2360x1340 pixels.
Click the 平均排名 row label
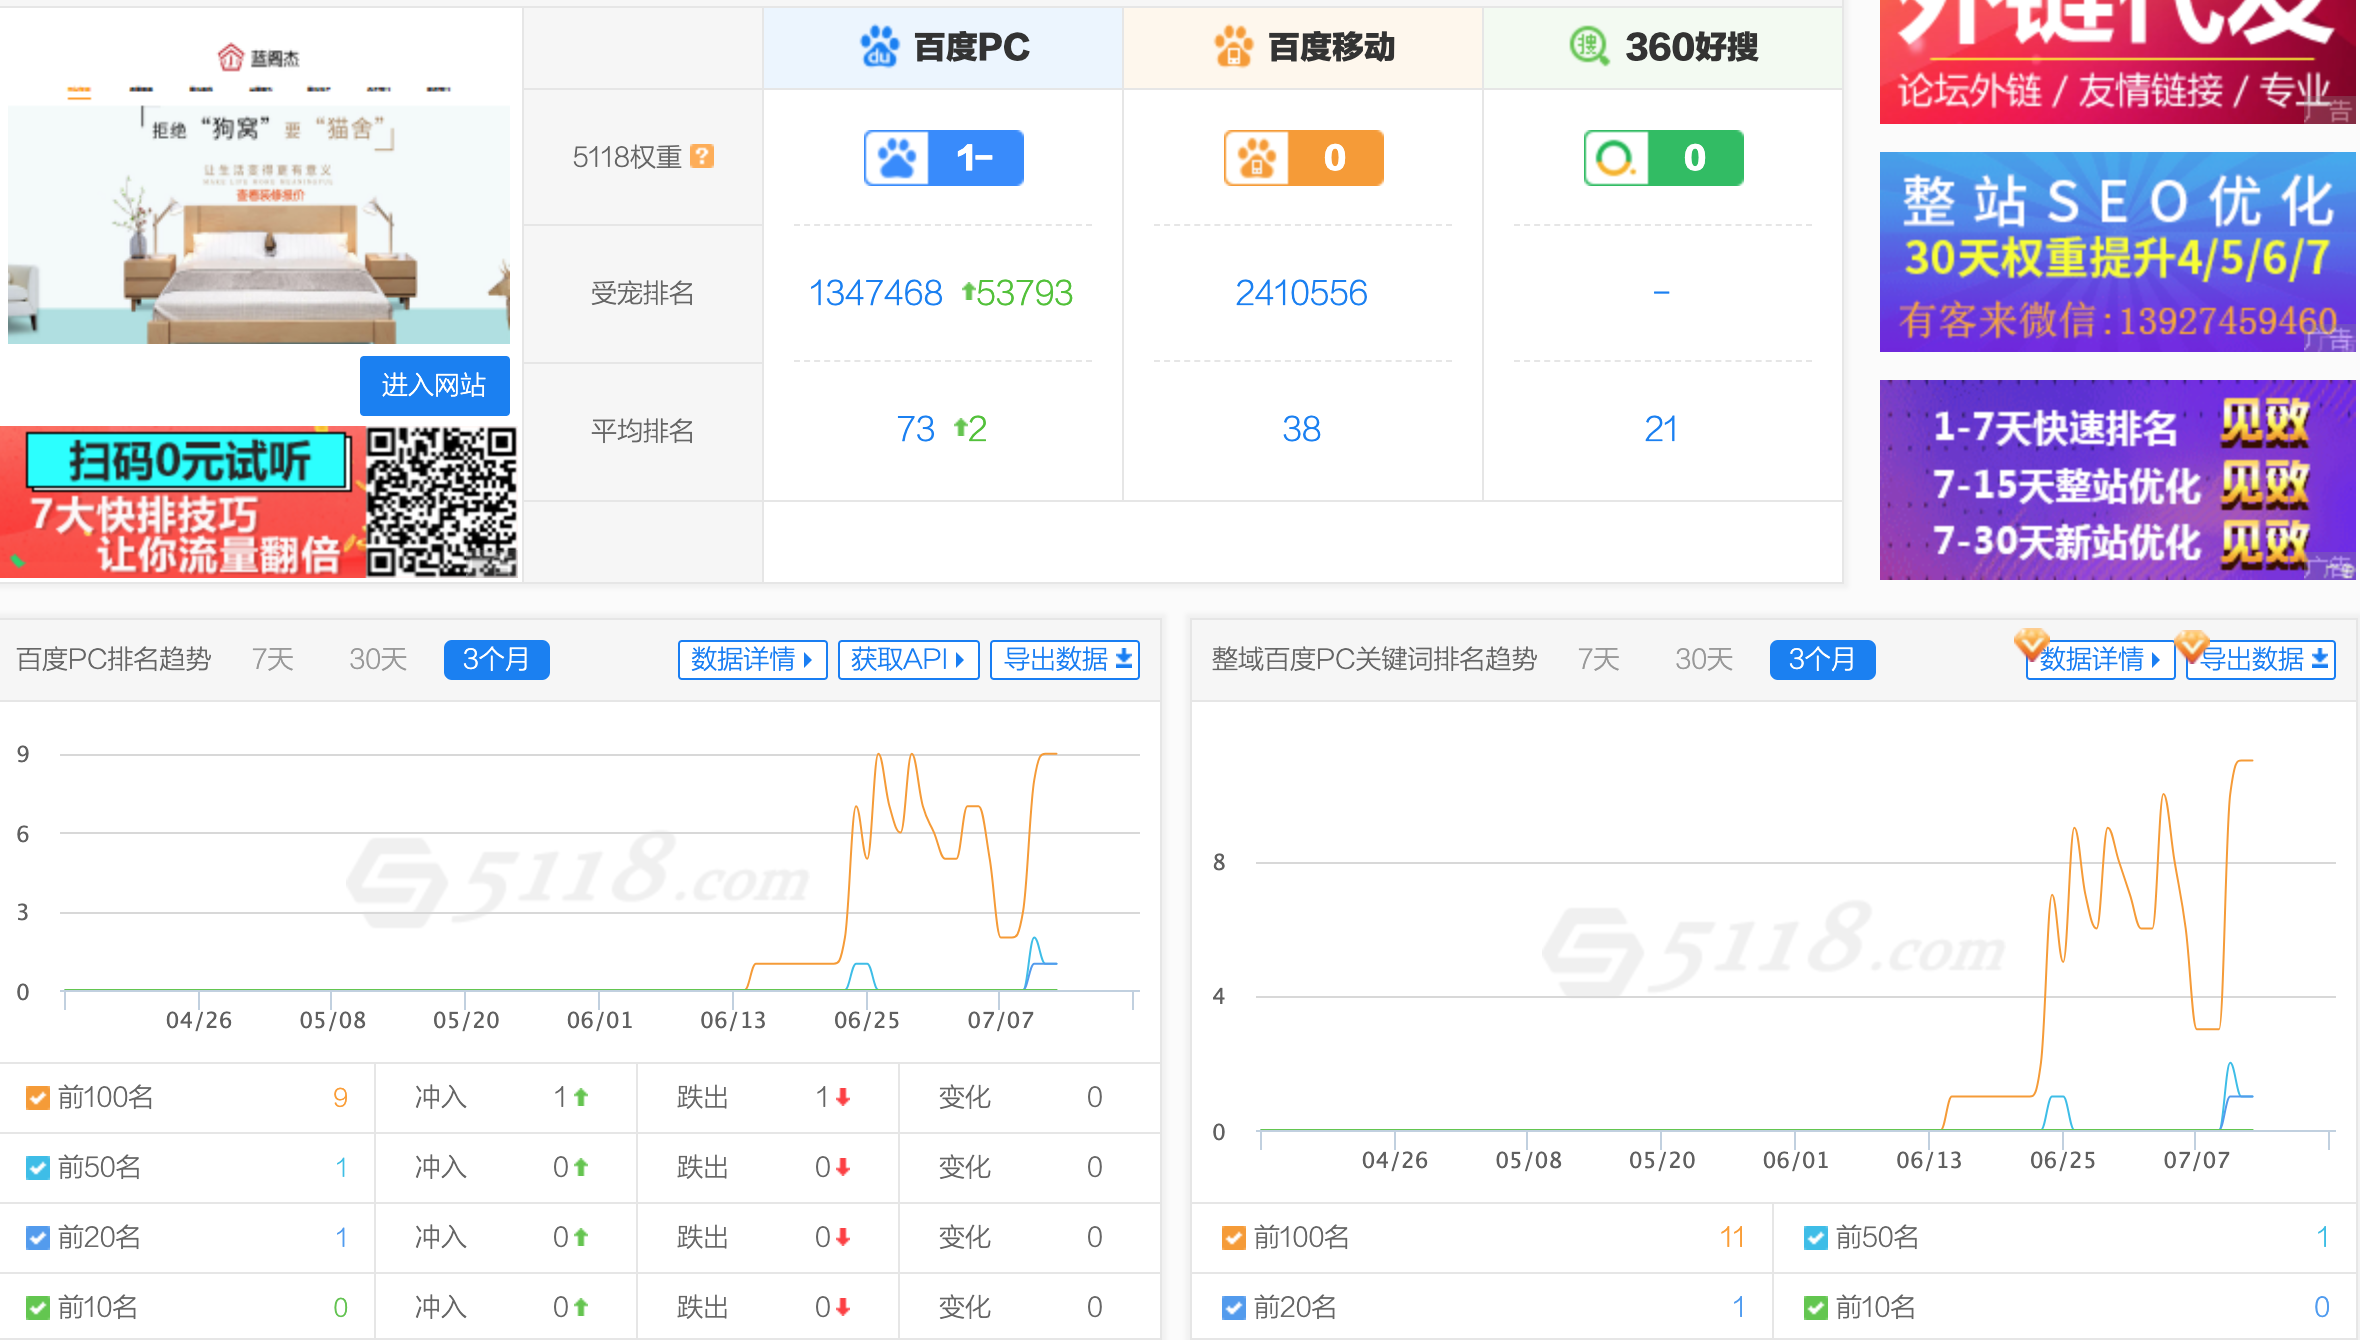click(x=642, y=431)
